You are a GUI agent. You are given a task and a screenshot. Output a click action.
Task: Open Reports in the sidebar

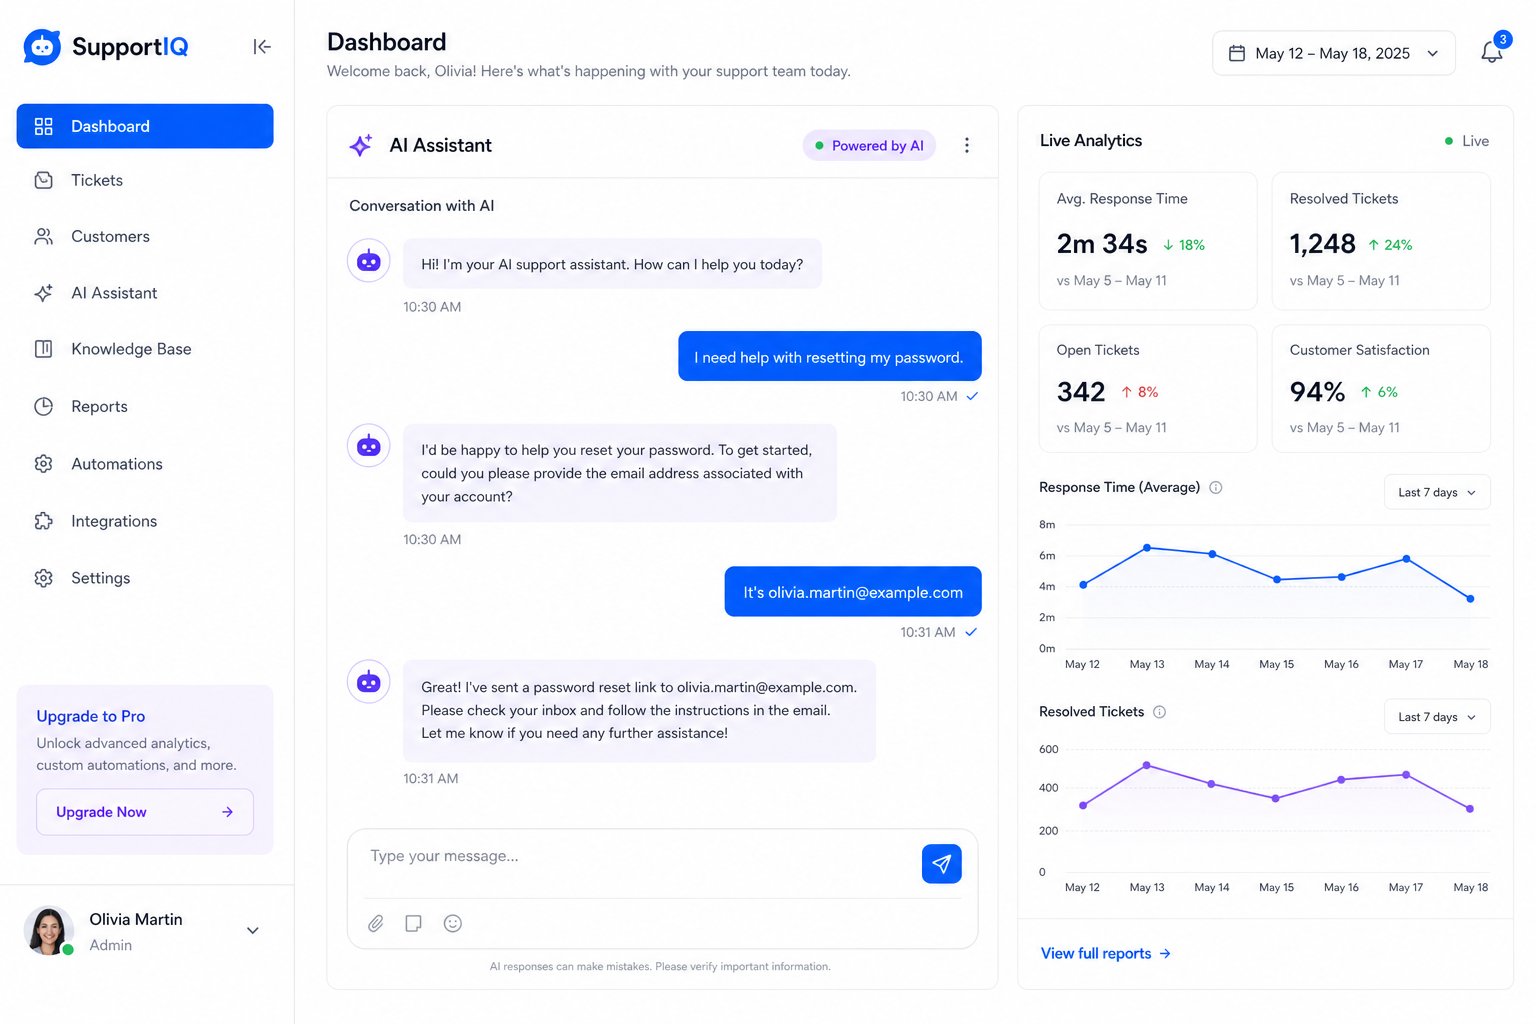click(145, 406)
